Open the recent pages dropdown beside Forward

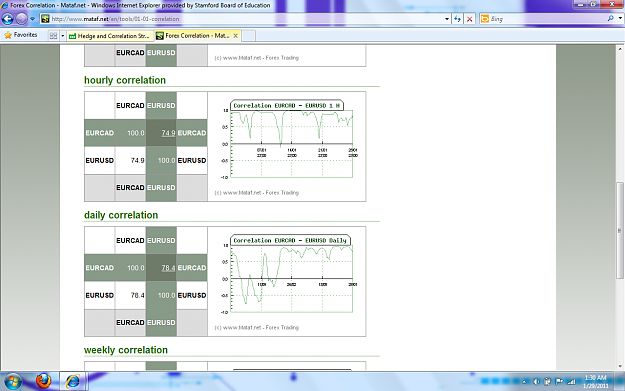pyautogui.click(x=33, y=19)
